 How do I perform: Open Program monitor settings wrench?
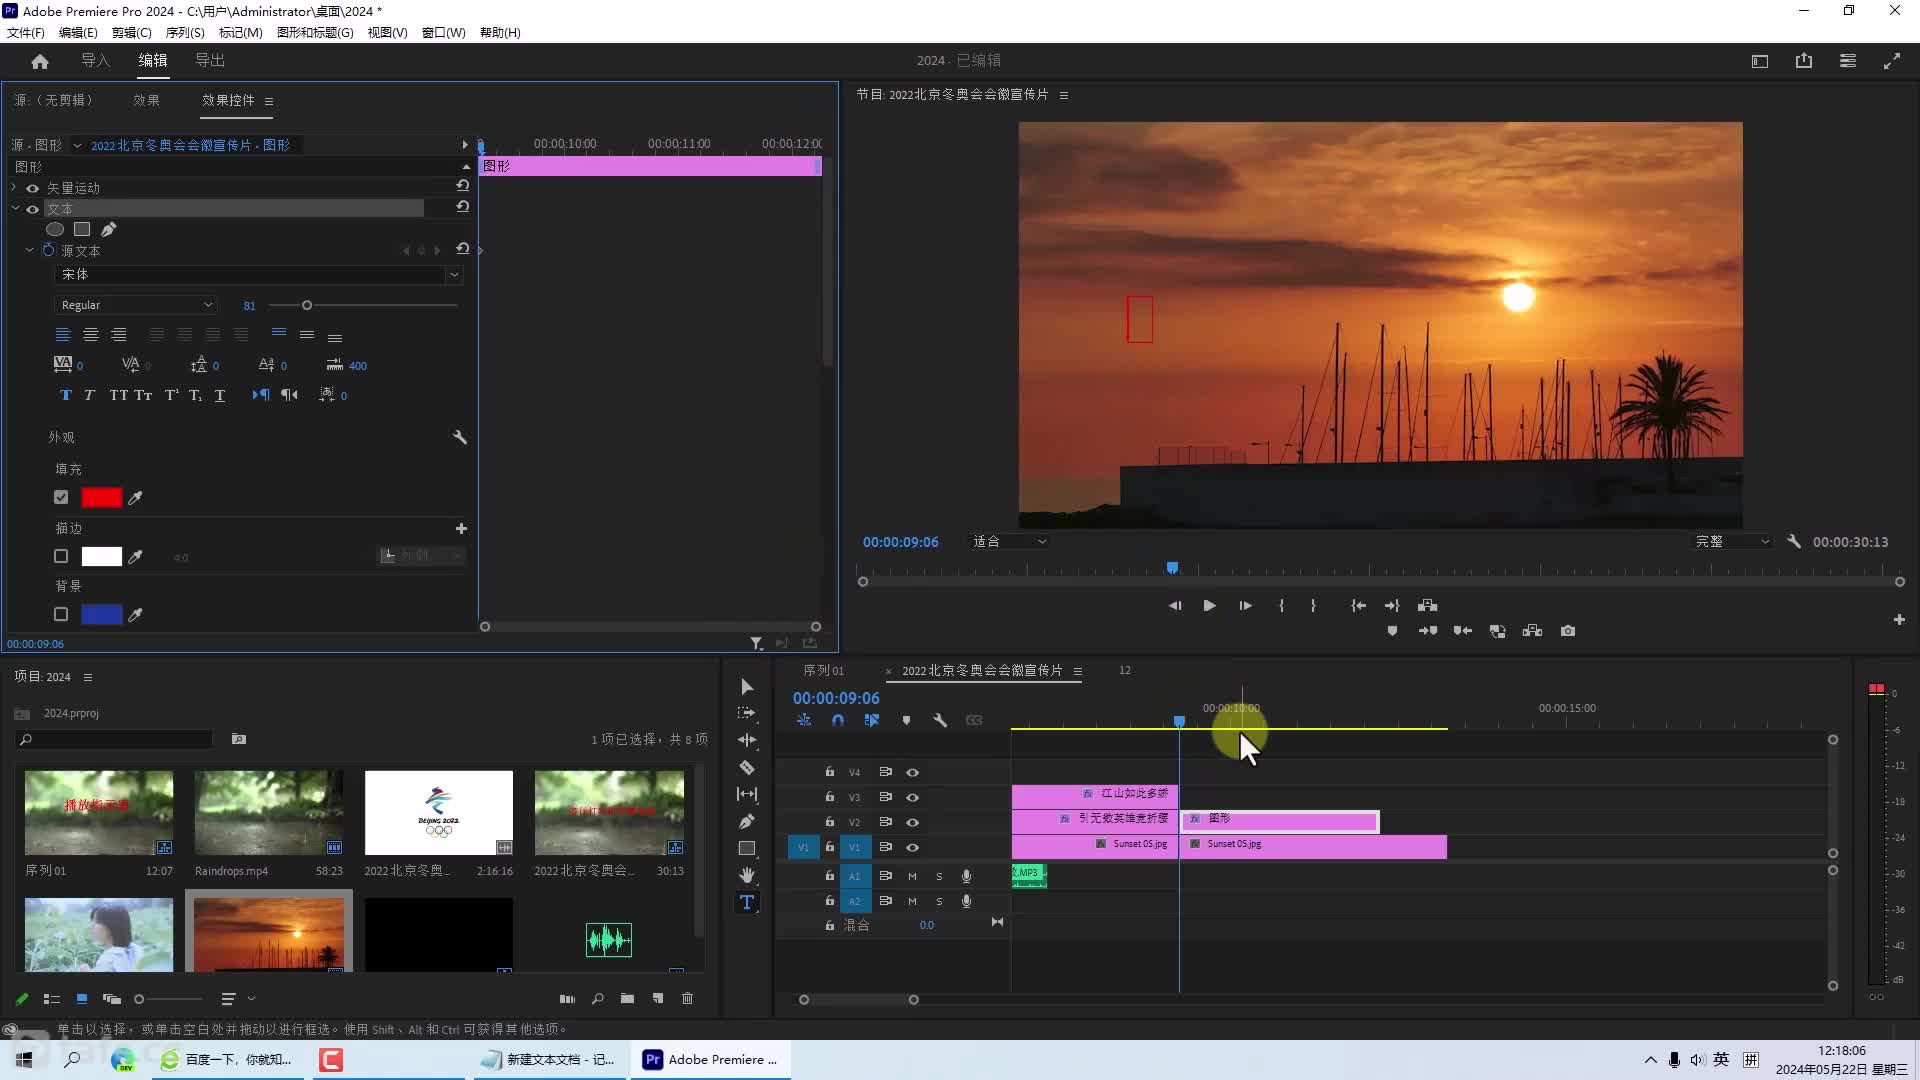click(x=1794, y=541)
